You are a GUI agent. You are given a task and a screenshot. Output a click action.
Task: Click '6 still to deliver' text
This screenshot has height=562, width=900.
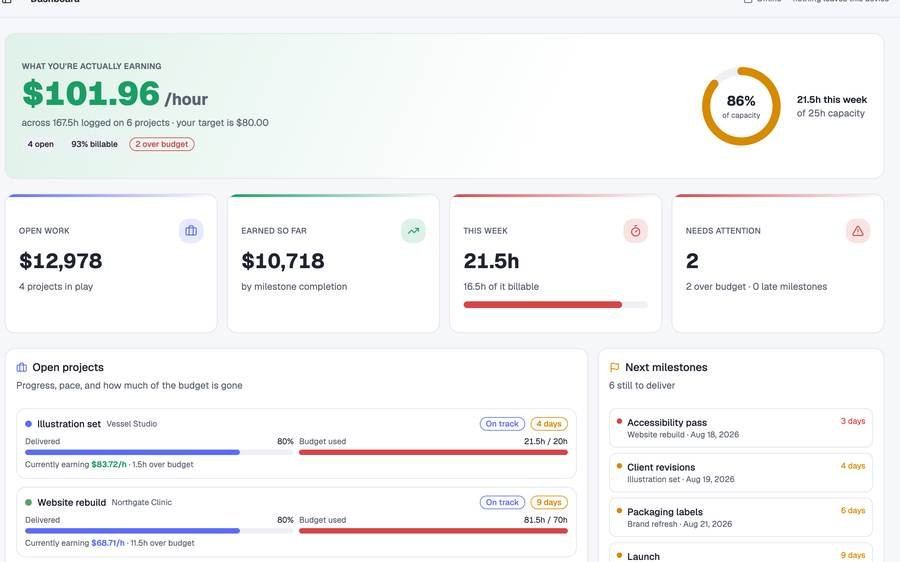point(642,386)
